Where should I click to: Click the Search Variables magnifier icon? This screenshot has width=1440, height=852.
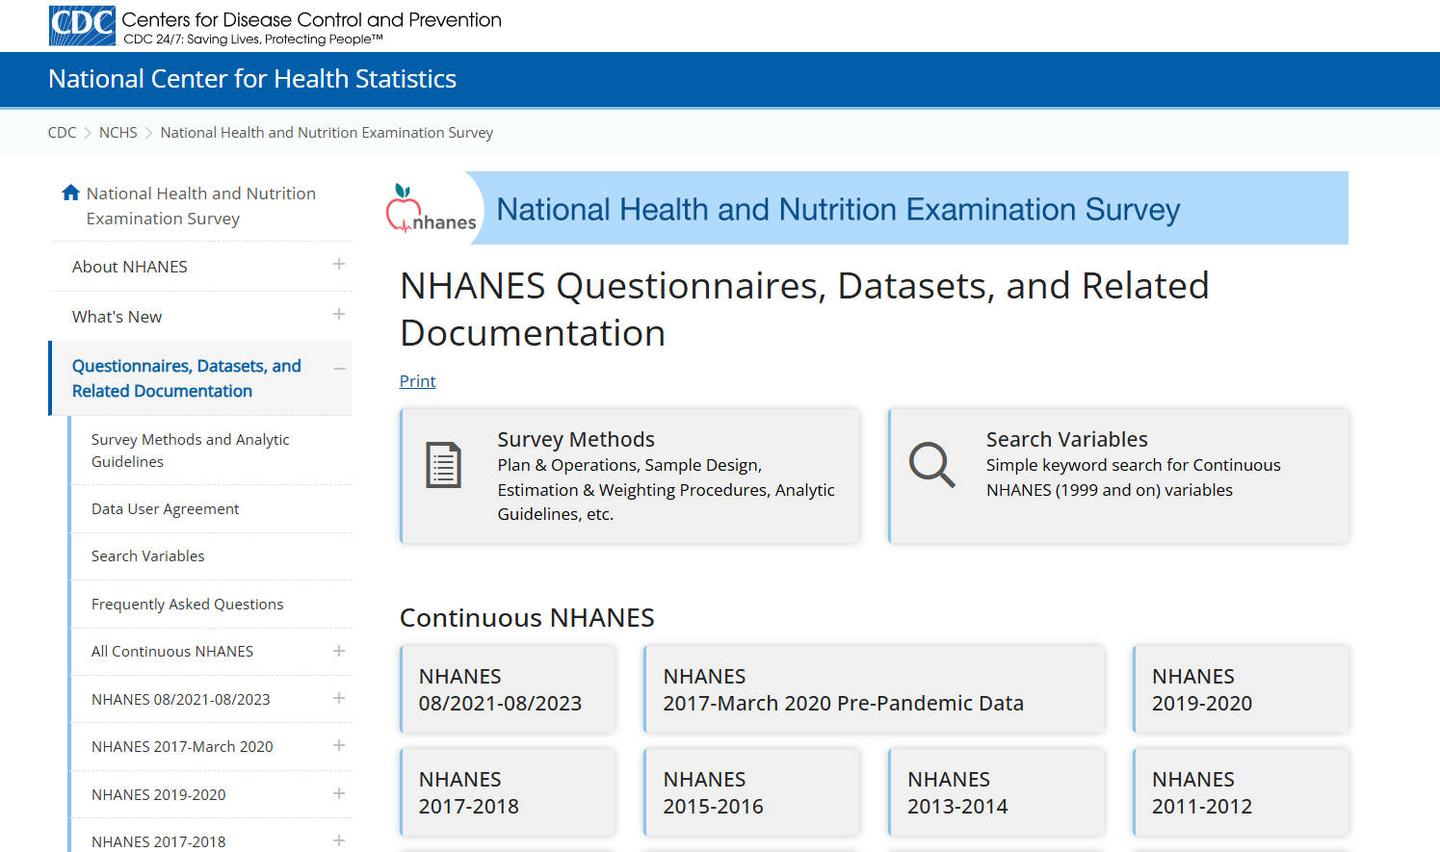coord(931,465)
